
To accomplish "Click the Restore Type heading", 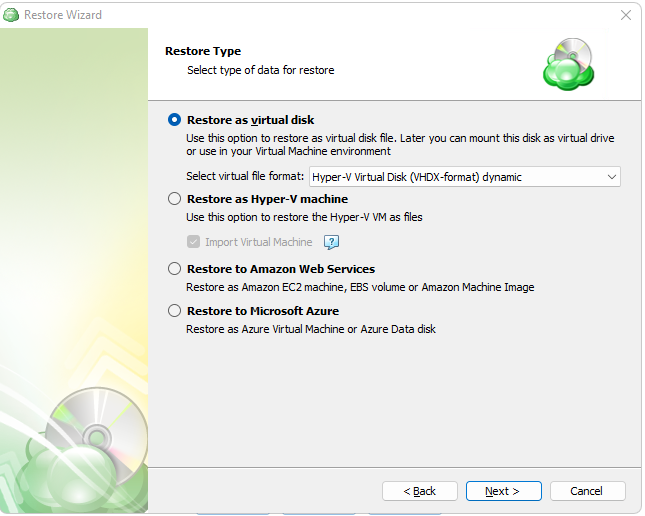I will tap(203, 51).
